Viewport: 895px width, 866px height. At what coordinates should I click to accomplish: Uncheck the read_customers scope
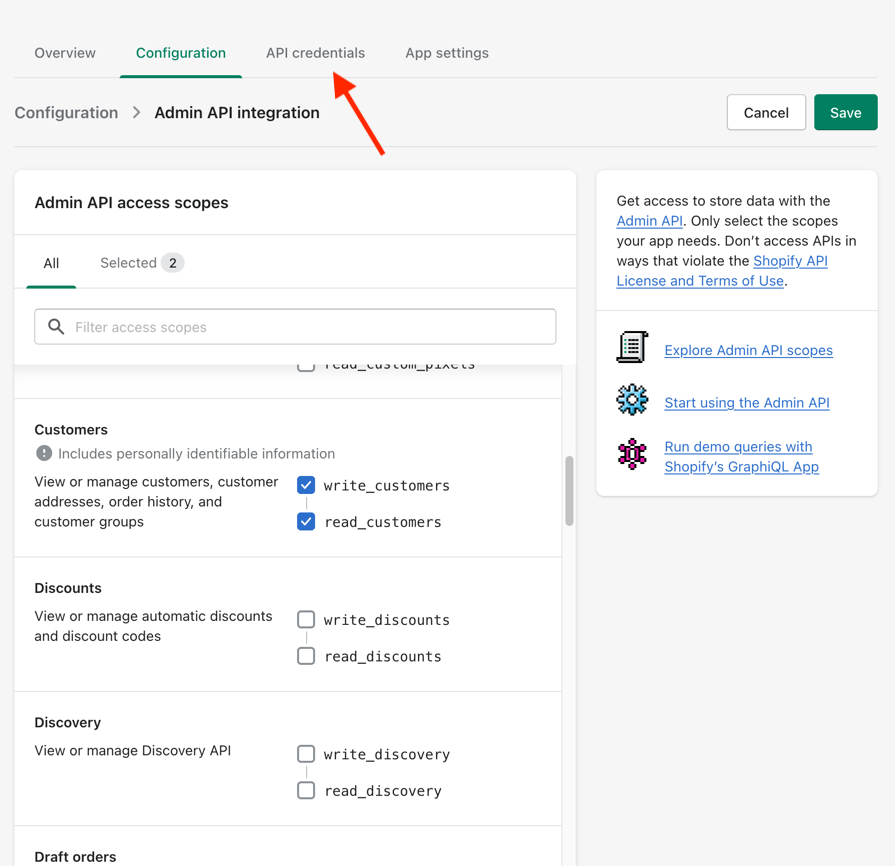[306, 522]
